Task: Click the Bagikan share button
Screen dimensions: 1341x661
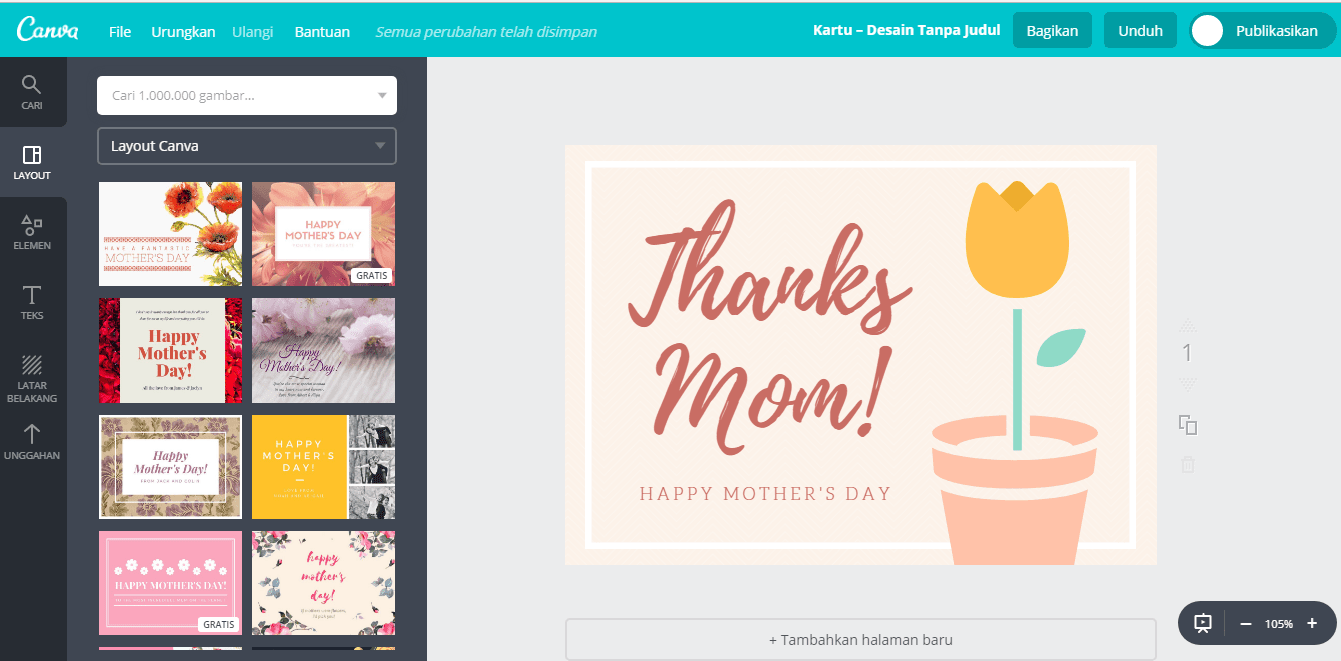Action: tap(1052, 30)
